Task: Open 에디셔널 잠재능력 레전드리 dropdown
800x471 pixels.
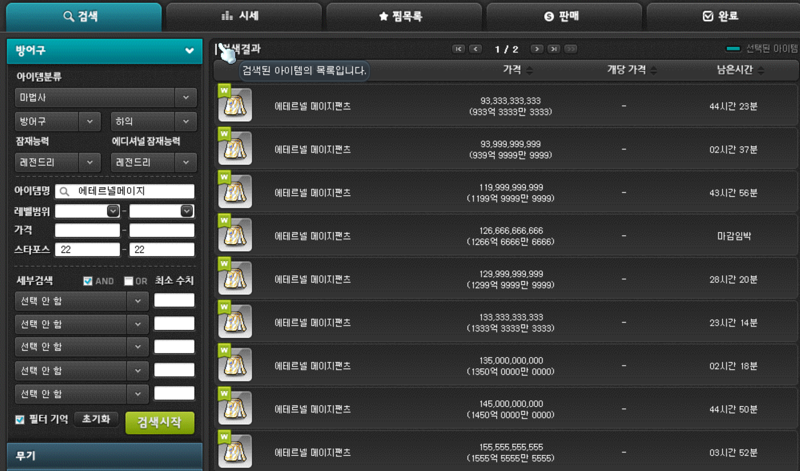Action: coord(154,162)
